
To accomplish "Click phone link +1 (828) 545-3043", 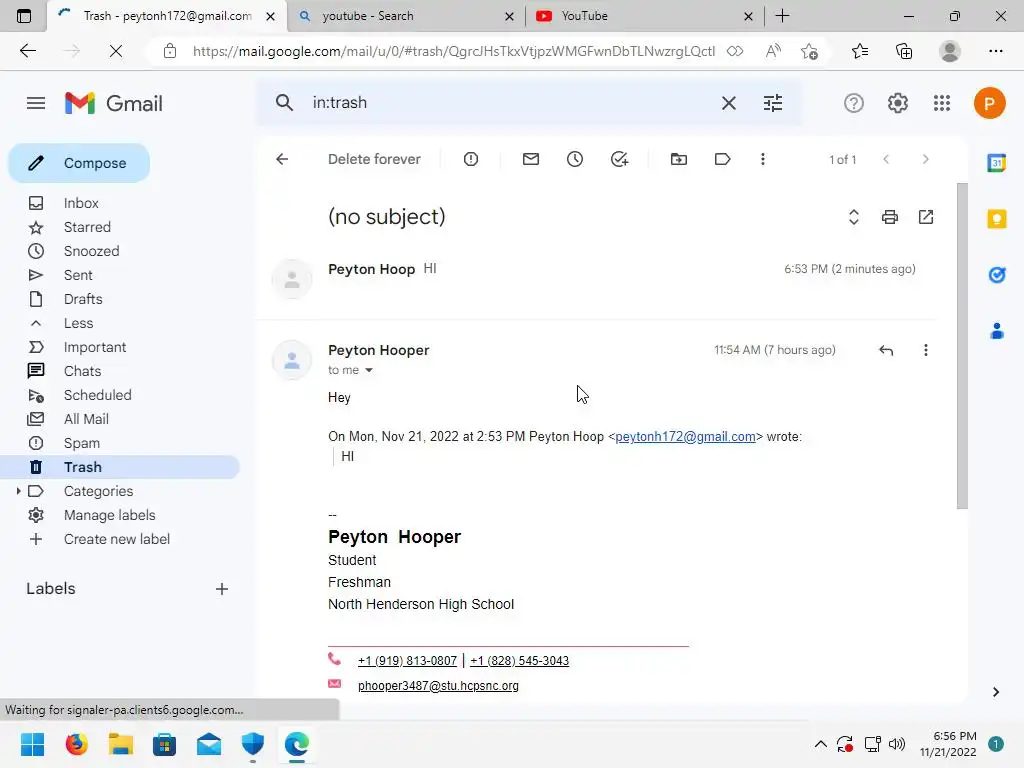I will [519, 661].
